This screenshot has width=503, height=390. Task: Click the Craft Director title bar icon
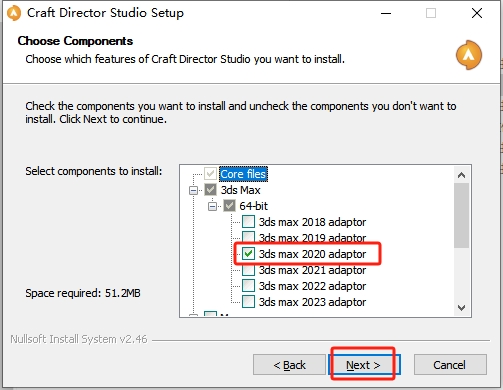(14, 13)
